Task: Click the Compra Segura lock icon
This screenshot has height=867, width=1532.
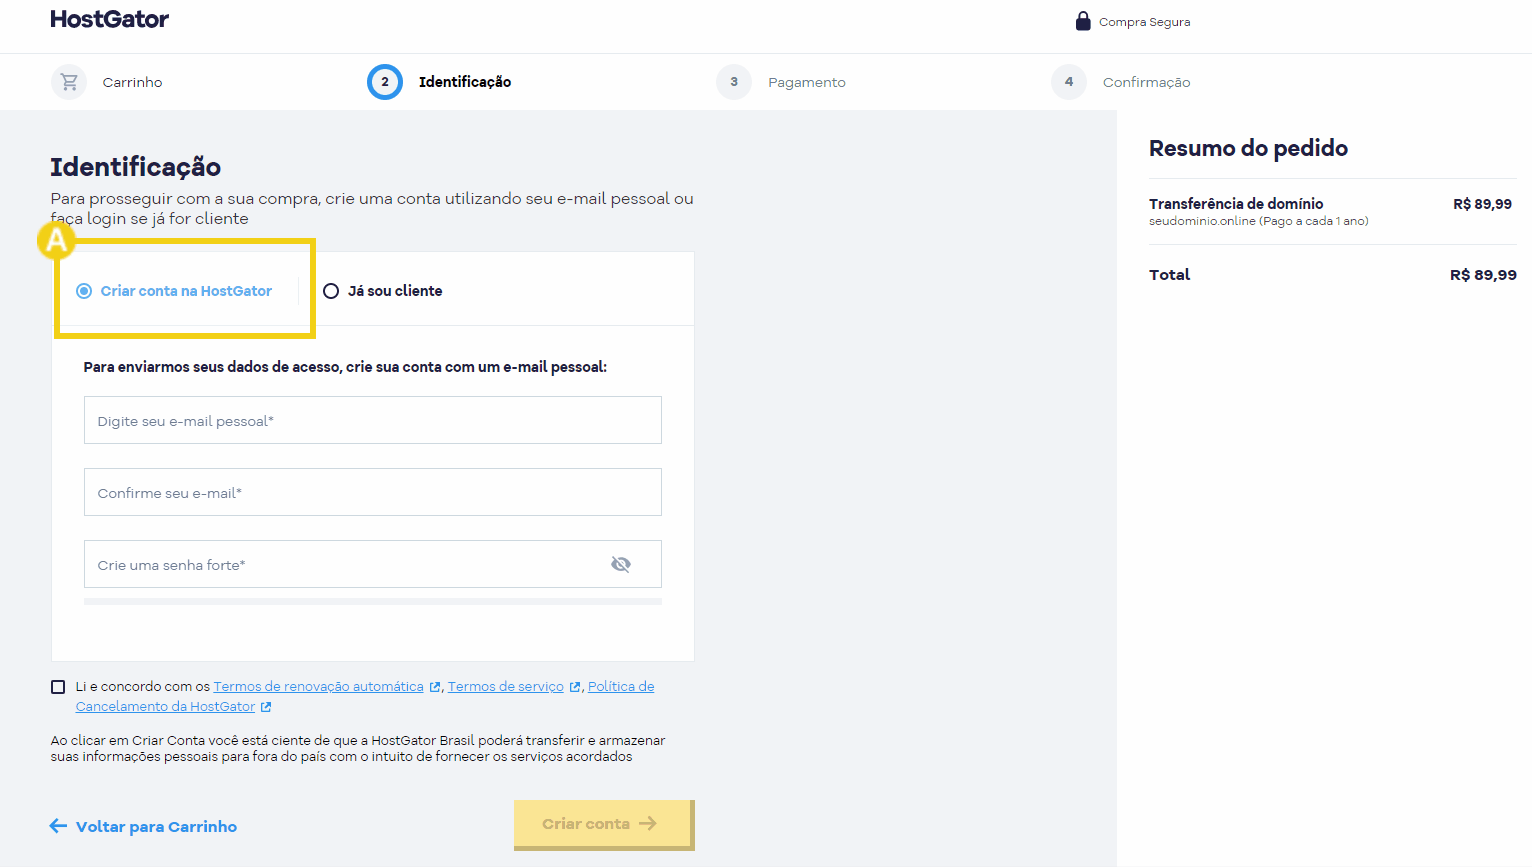Action: pos(1083,21)
